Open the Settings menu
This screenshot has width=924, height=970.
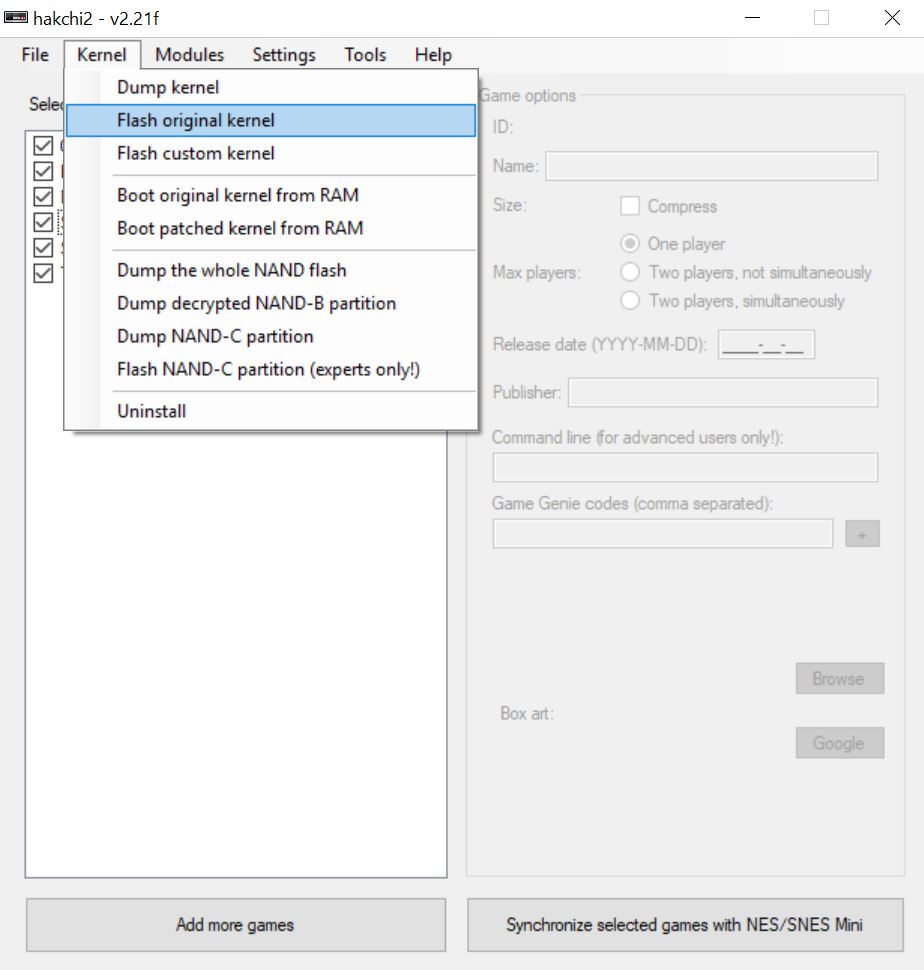point(284,54)
